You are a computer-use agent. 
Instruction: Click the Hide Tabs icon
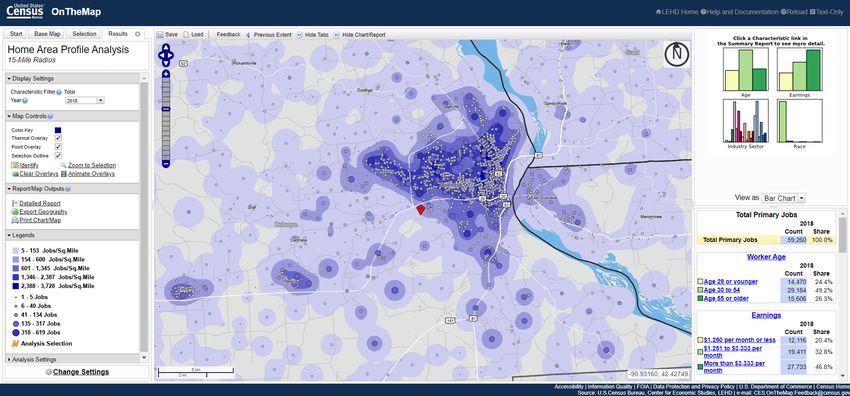[299, 34]
